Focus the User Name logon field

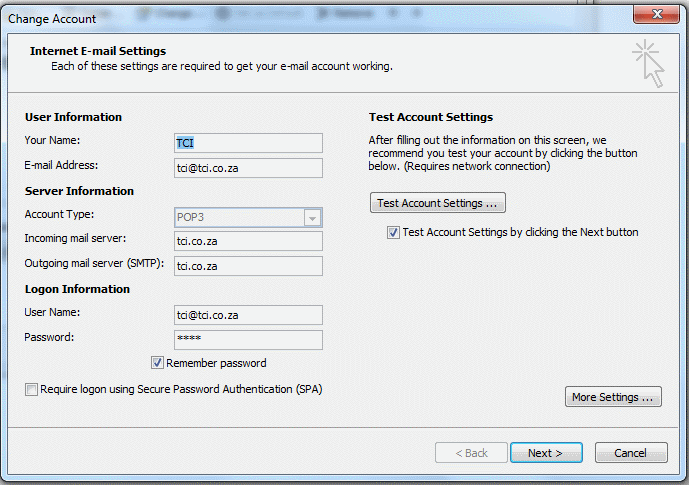248,315
